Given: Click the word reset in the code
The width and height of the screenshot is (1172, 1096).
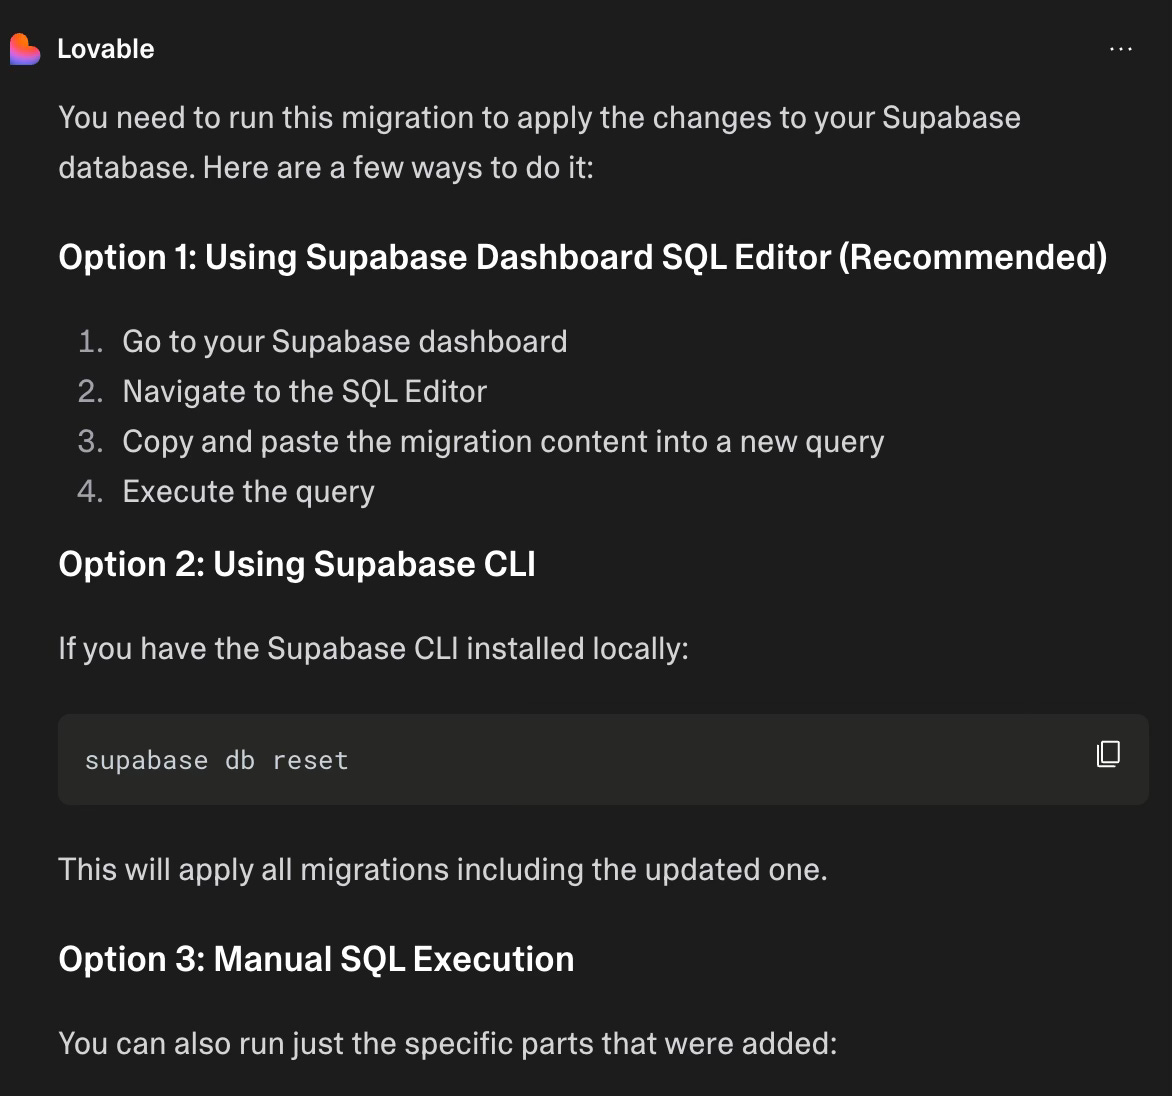Looking at the screenshot, I should [310, 760].
